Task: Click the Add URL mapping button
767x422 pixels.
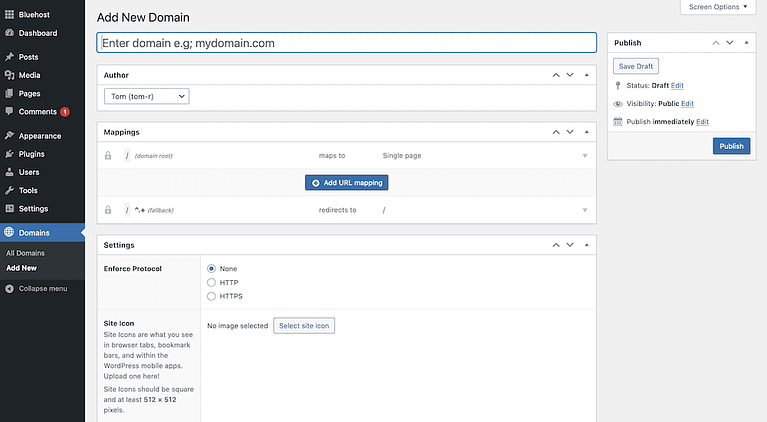Action: coord(347,182)
